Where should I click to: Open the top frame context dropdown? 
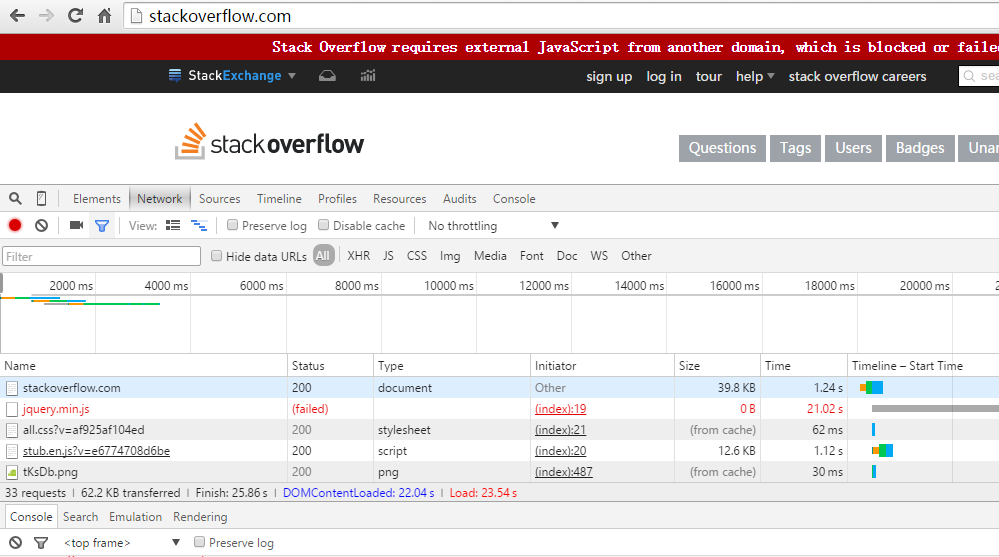(x=122, y=543)
